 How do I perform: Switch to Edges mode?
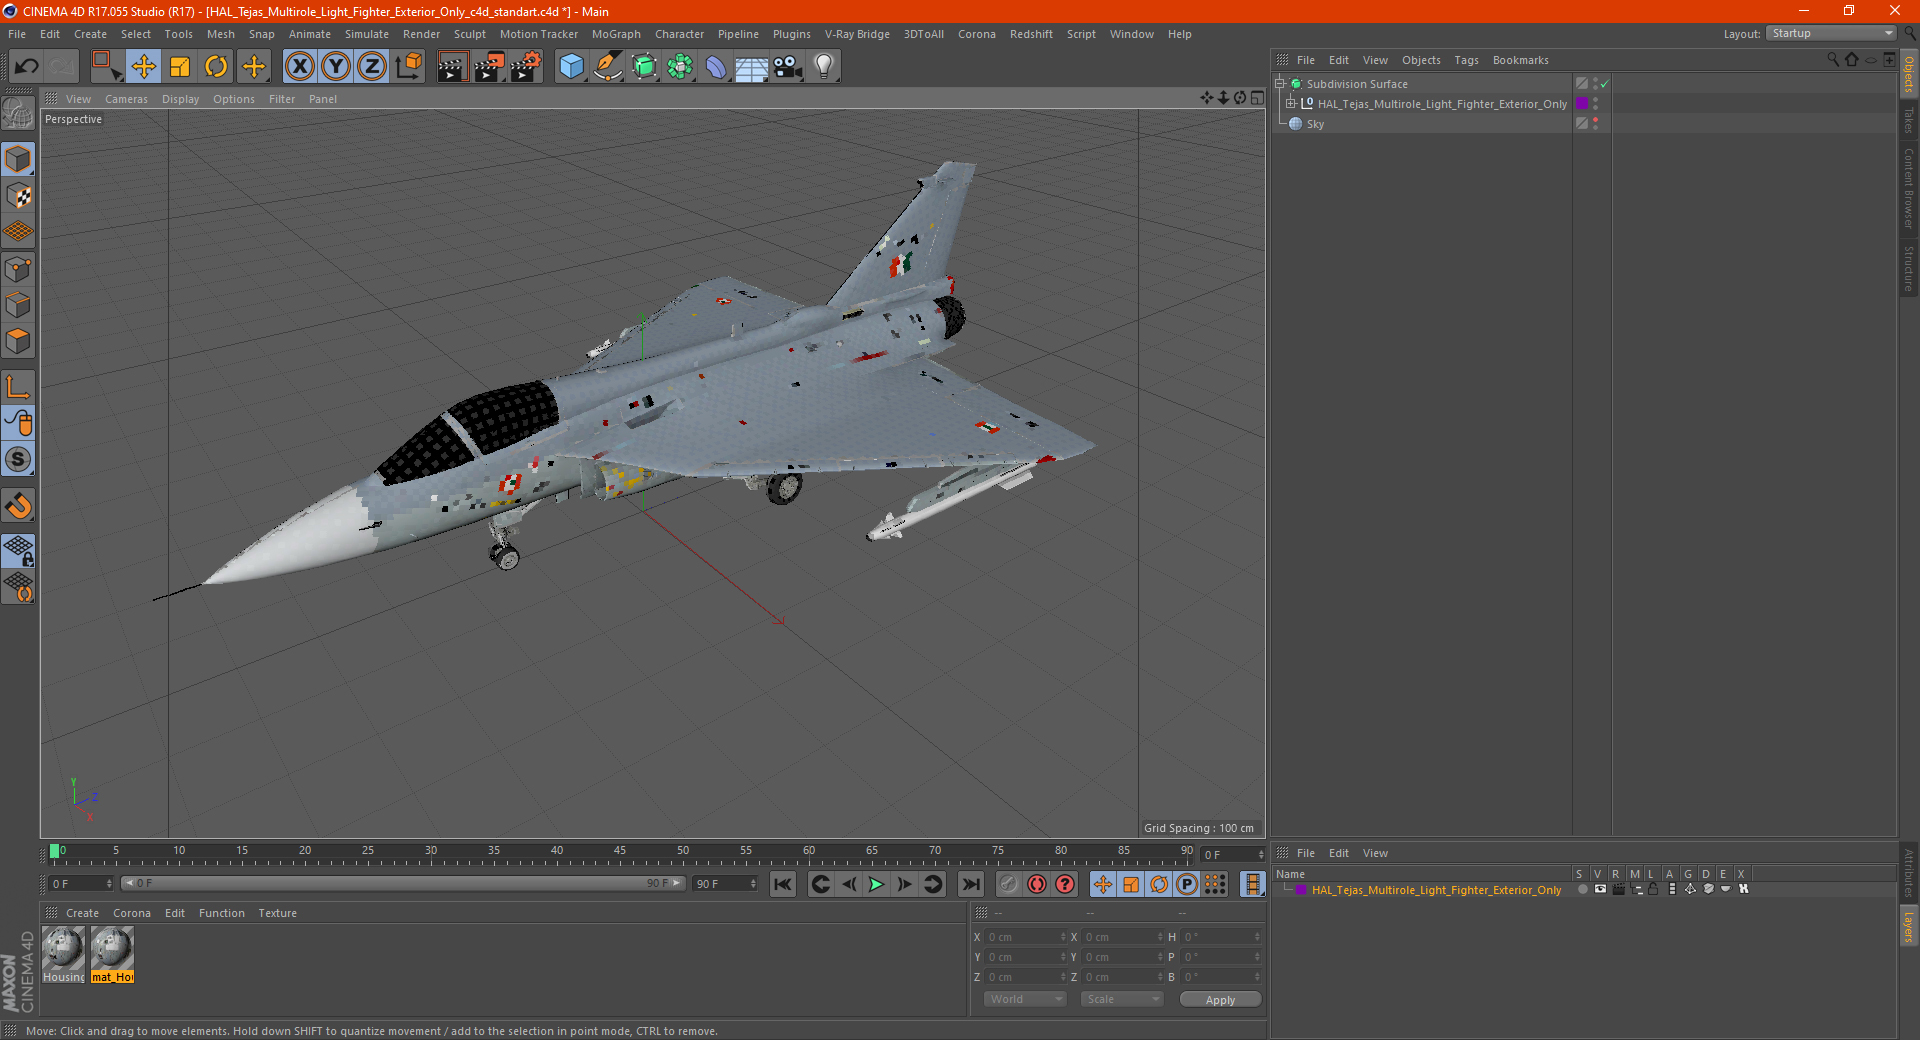(x=19, y=305)
